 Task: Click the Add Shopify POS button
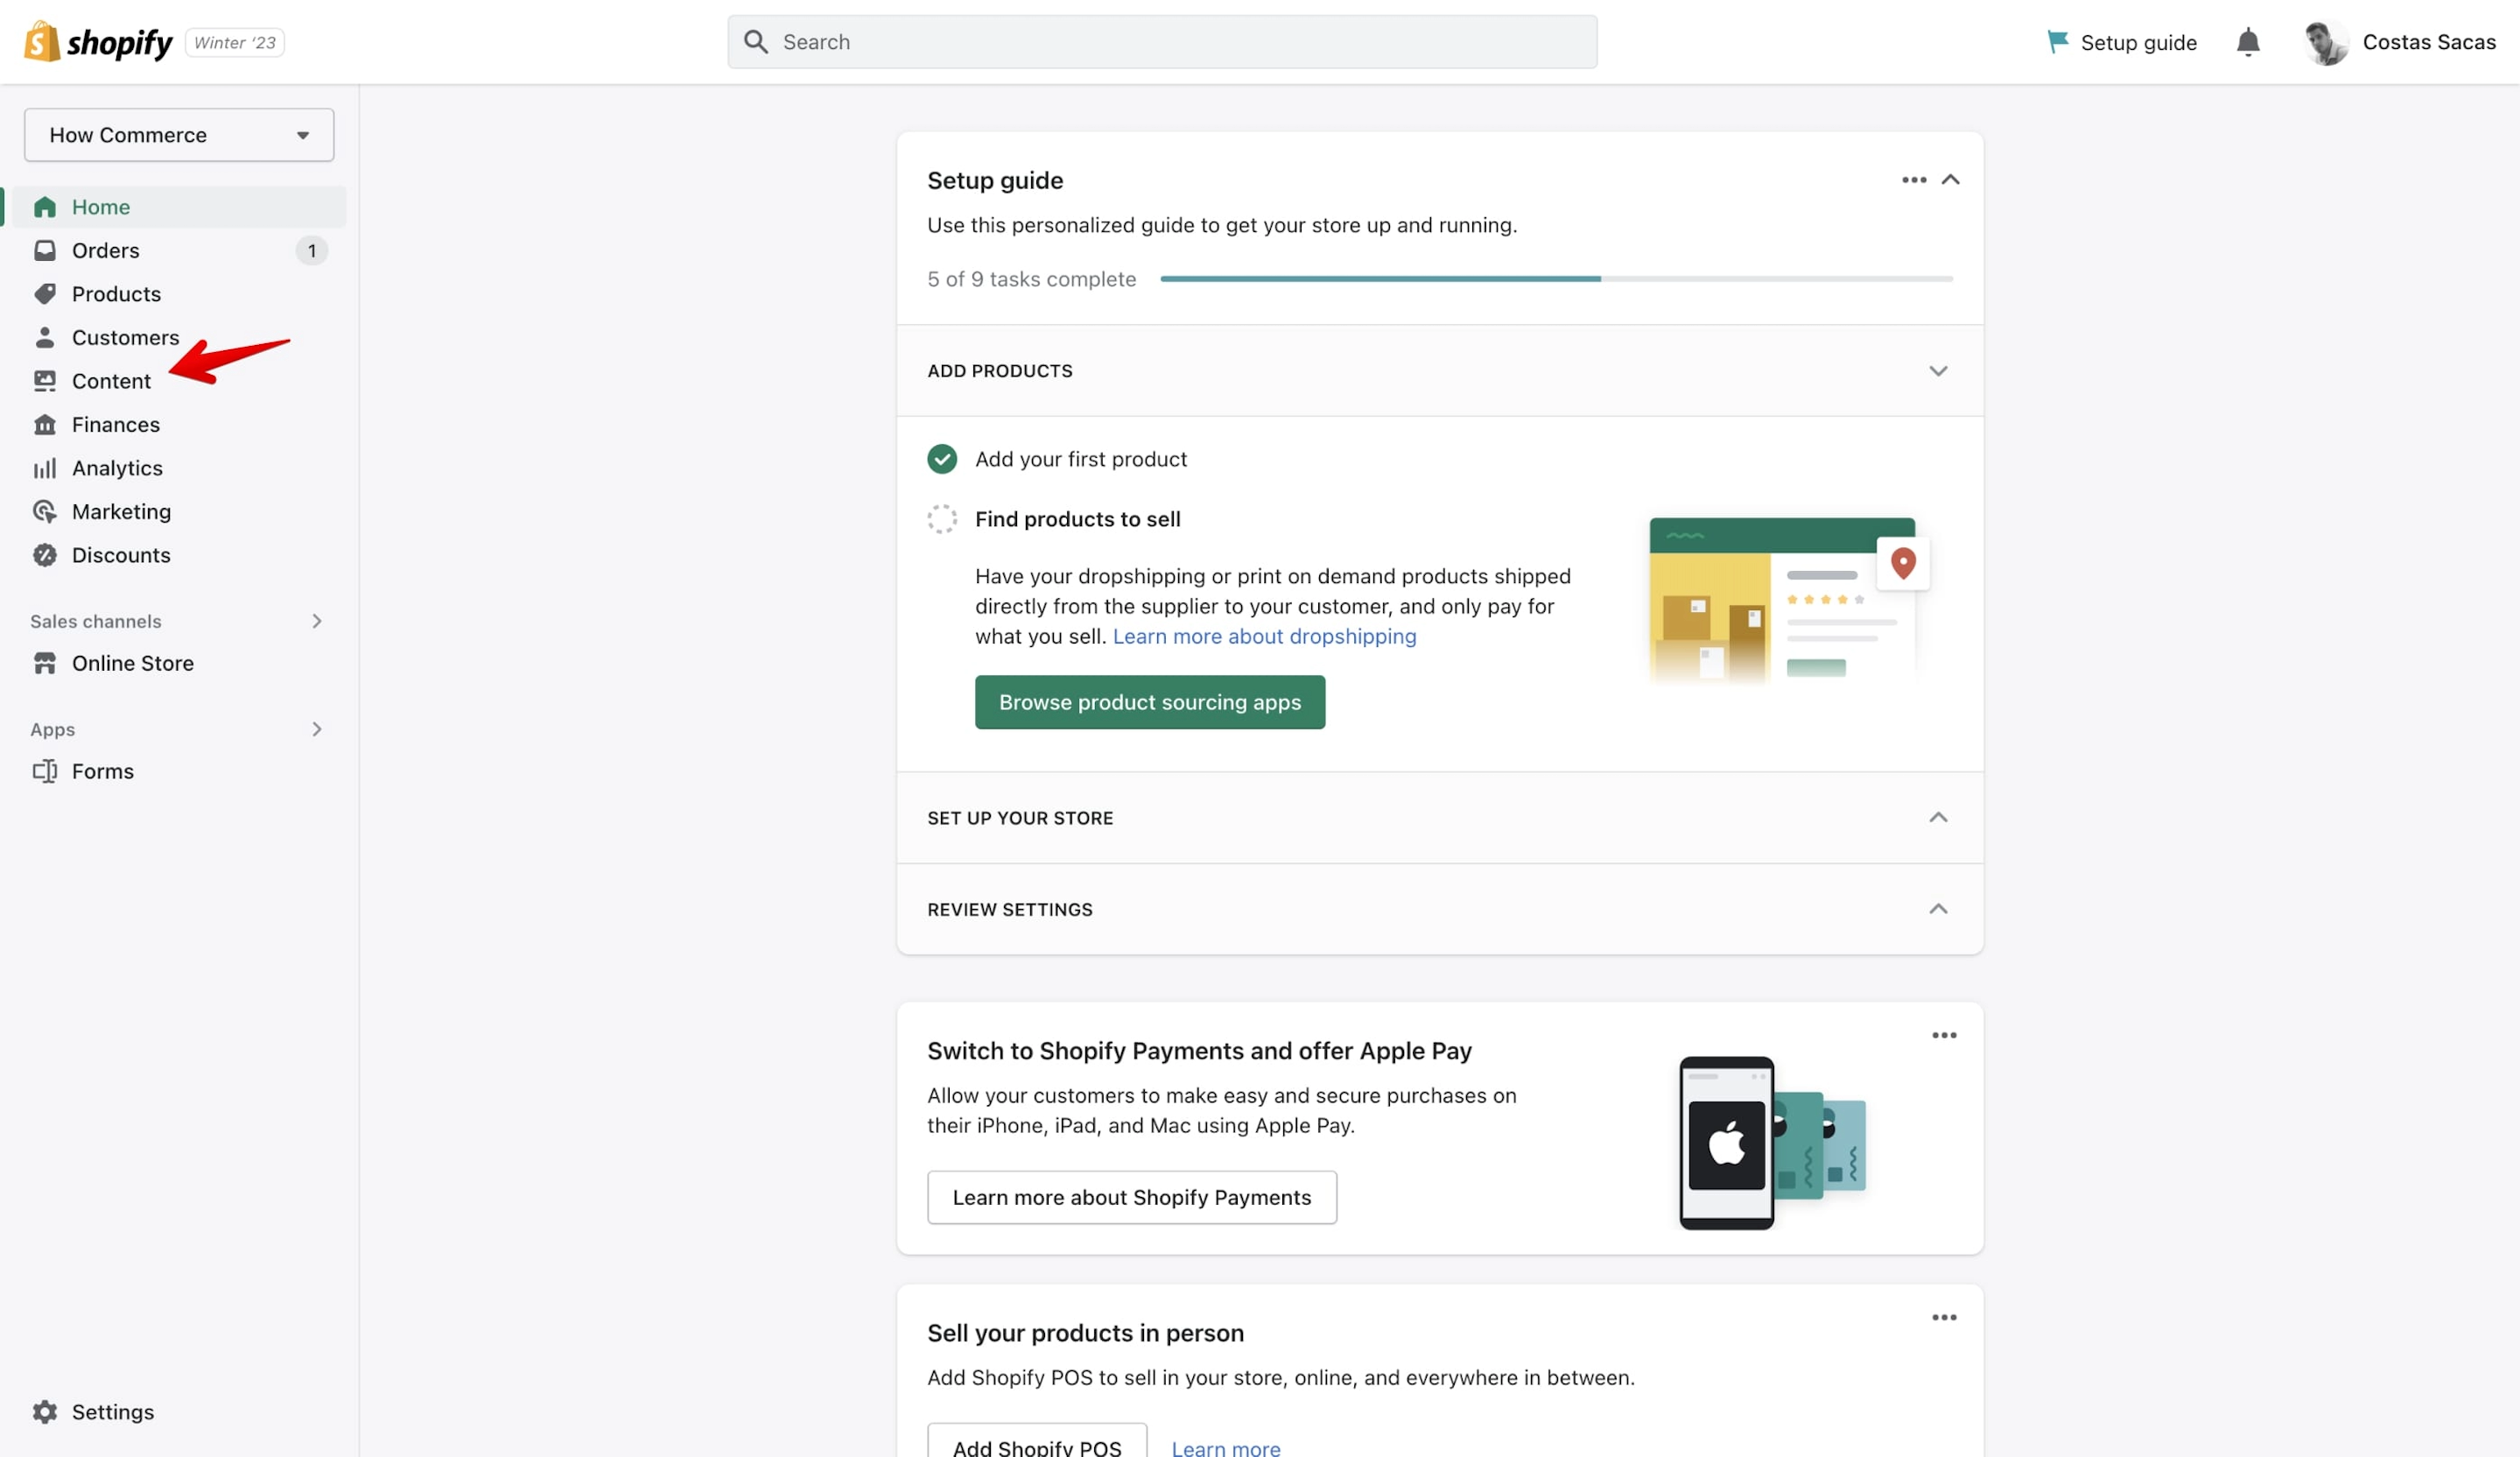click(x=1037, y=1442)
